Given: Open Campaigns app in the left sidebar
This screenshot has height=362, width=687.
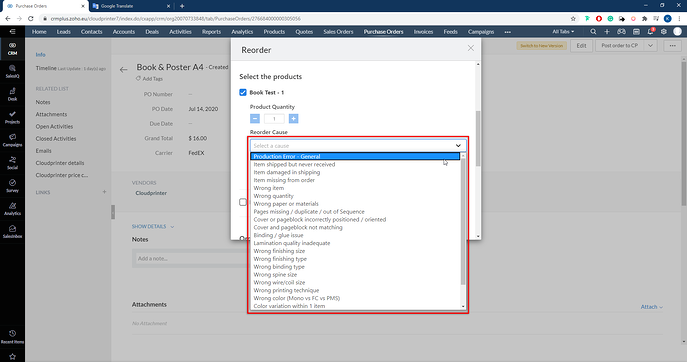Looking at the screenshot, I should 12,140.
